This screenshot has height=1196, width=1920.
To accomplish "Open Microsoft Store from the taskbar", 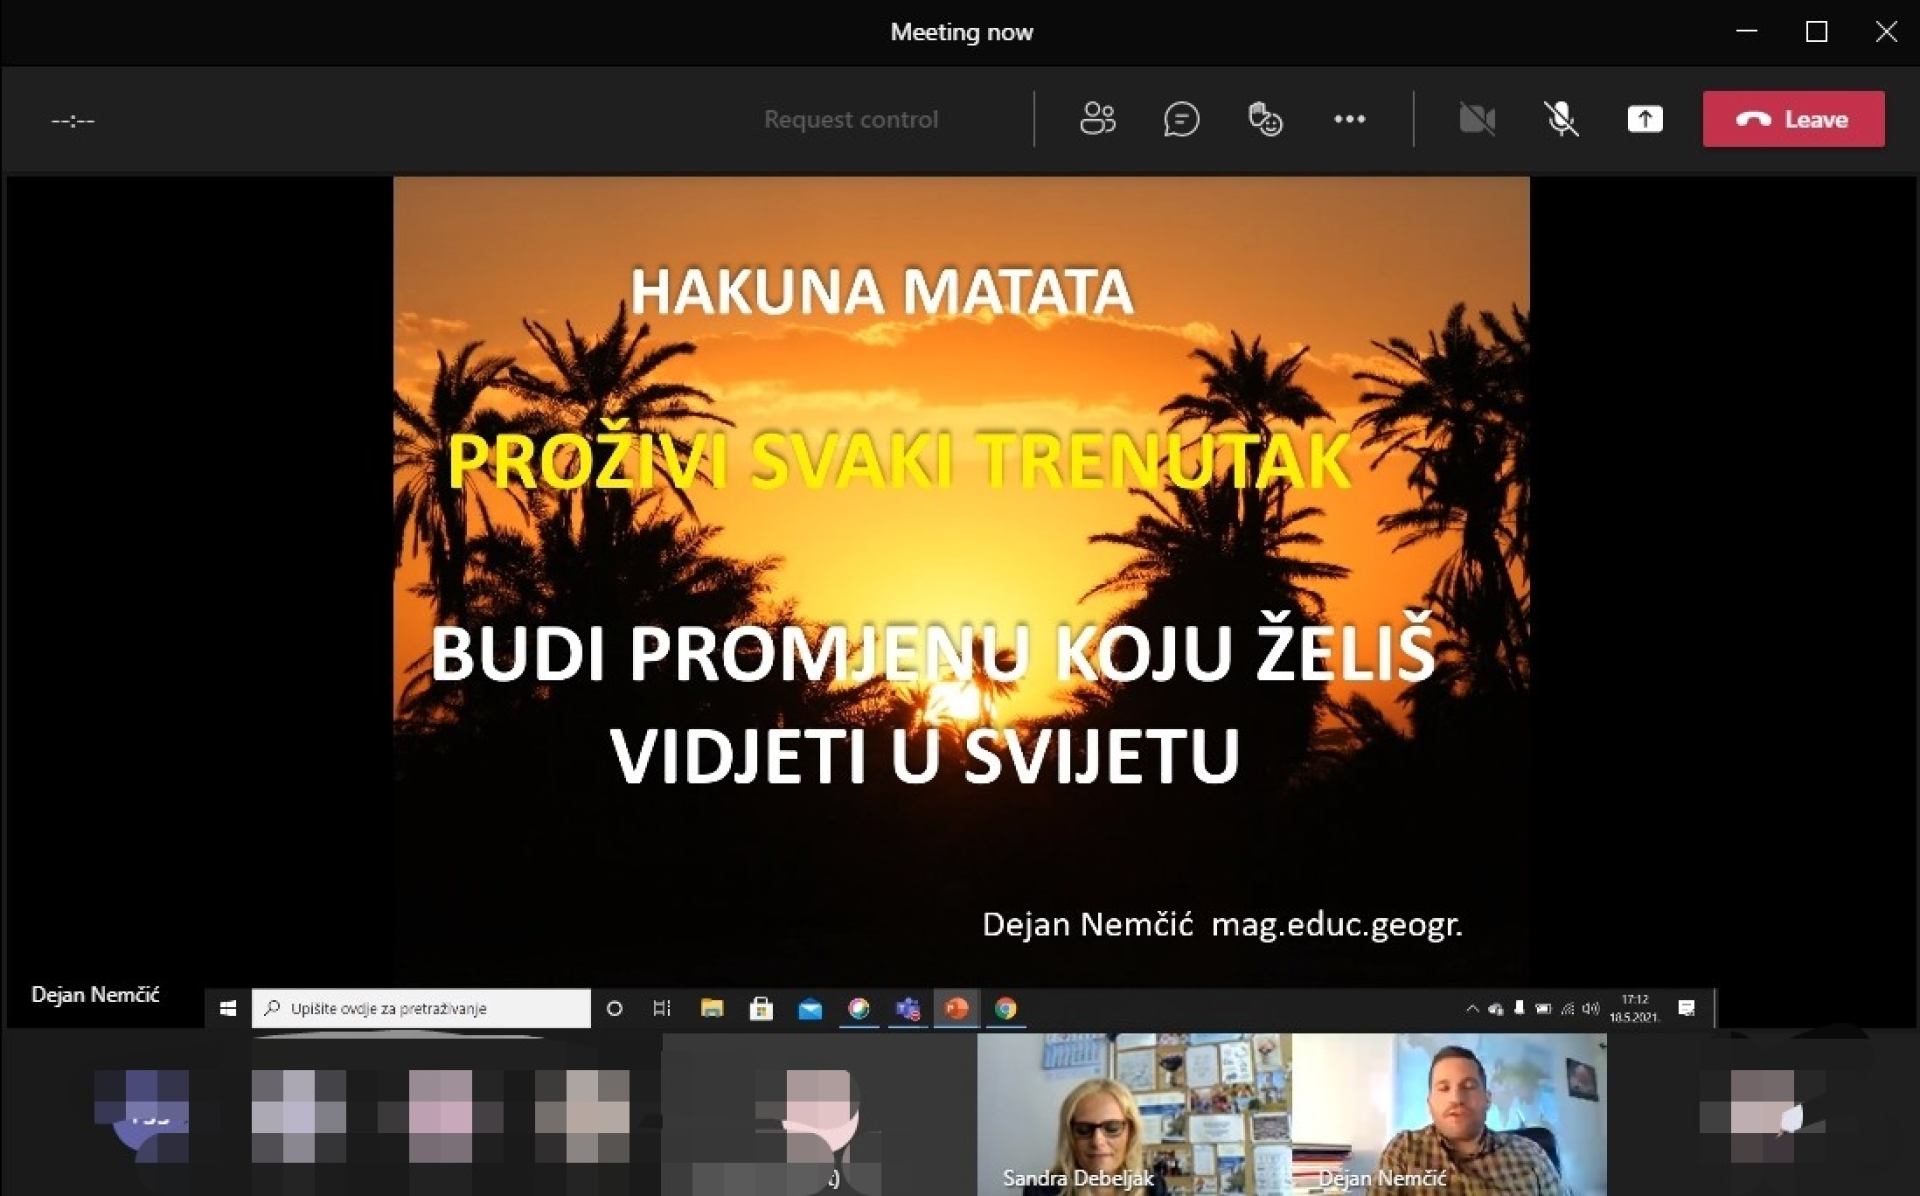I will click(x=761, y=1009).
